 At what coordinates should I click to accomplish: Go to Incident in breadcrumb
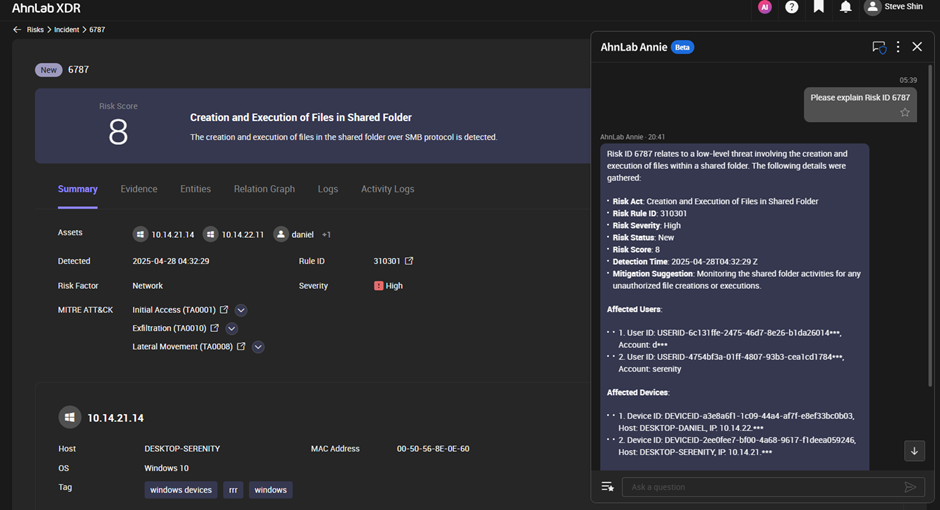pos(67,29)
